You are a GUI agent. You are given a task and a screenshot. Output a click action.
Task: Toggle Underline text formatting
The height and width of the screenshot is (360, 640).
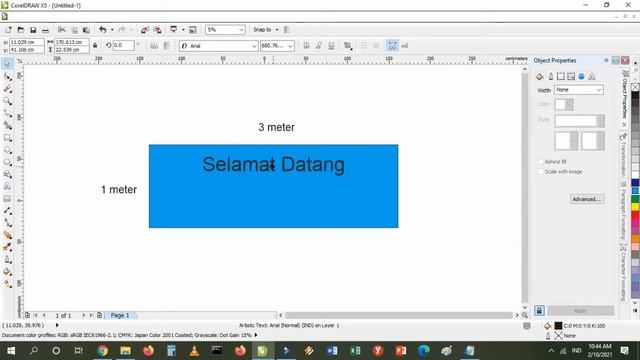pos(331,46)
